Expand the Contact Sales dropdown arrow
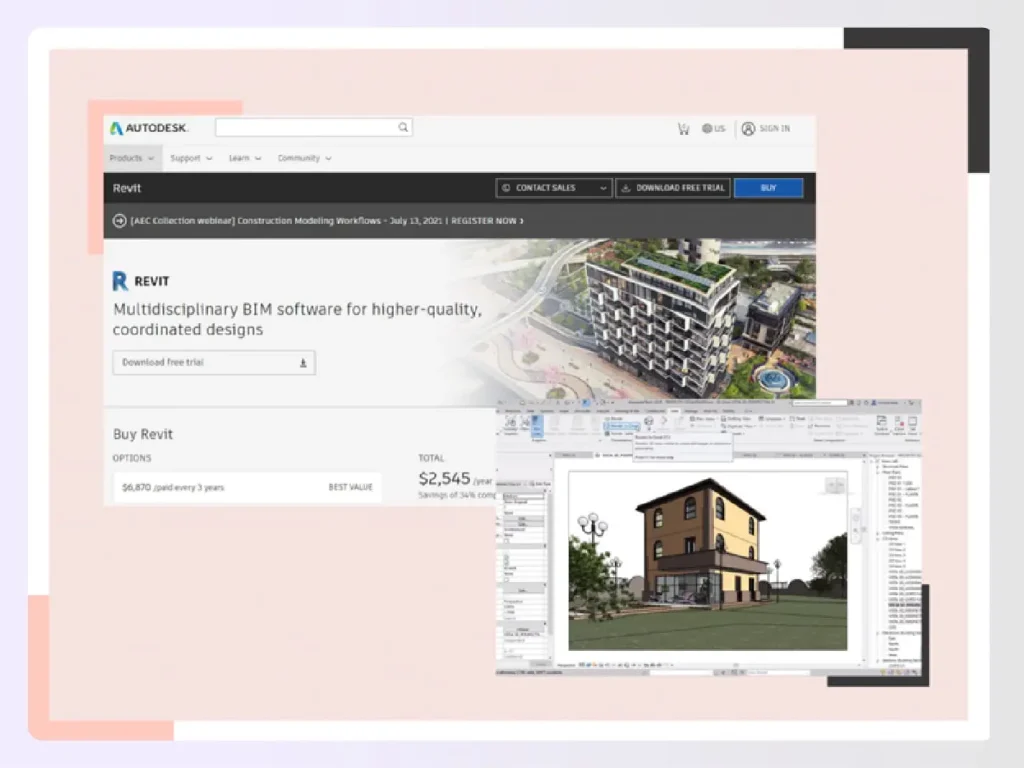This screenshot has height=768, width=1024. coord(604,188)
